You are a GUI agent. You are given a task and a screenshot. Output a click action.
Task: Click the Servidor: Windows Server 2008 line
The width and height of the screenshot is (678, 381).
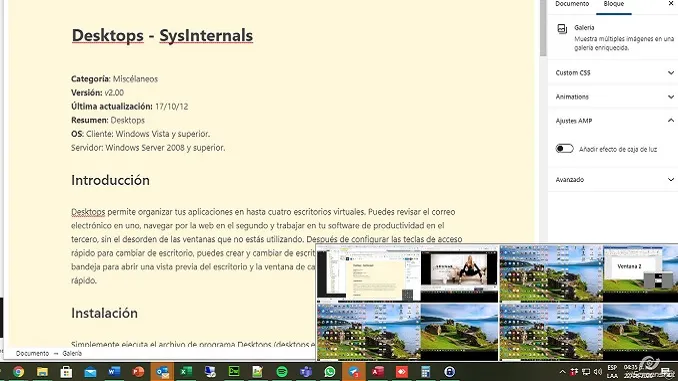(148, 148)
